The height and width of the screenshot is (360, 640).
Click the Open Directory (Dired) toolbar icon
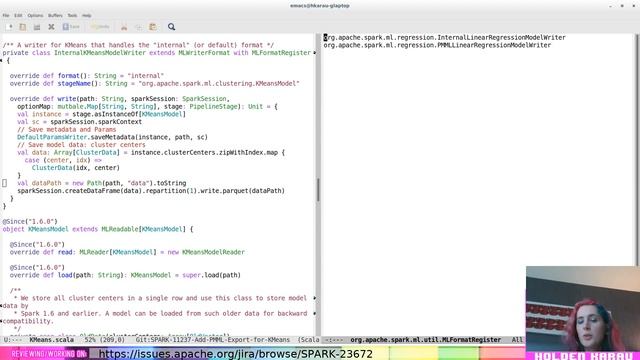point(37,27)
